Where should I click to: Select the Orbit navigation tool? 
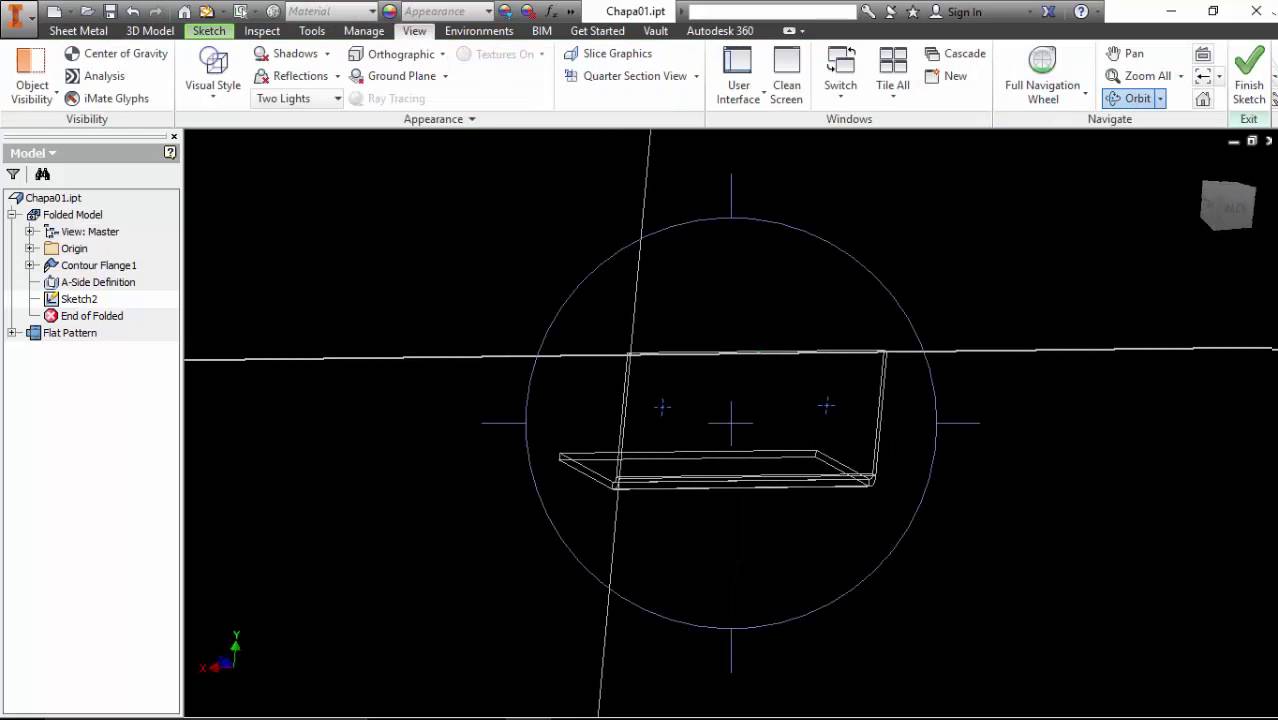click(x=1128, y=98)
